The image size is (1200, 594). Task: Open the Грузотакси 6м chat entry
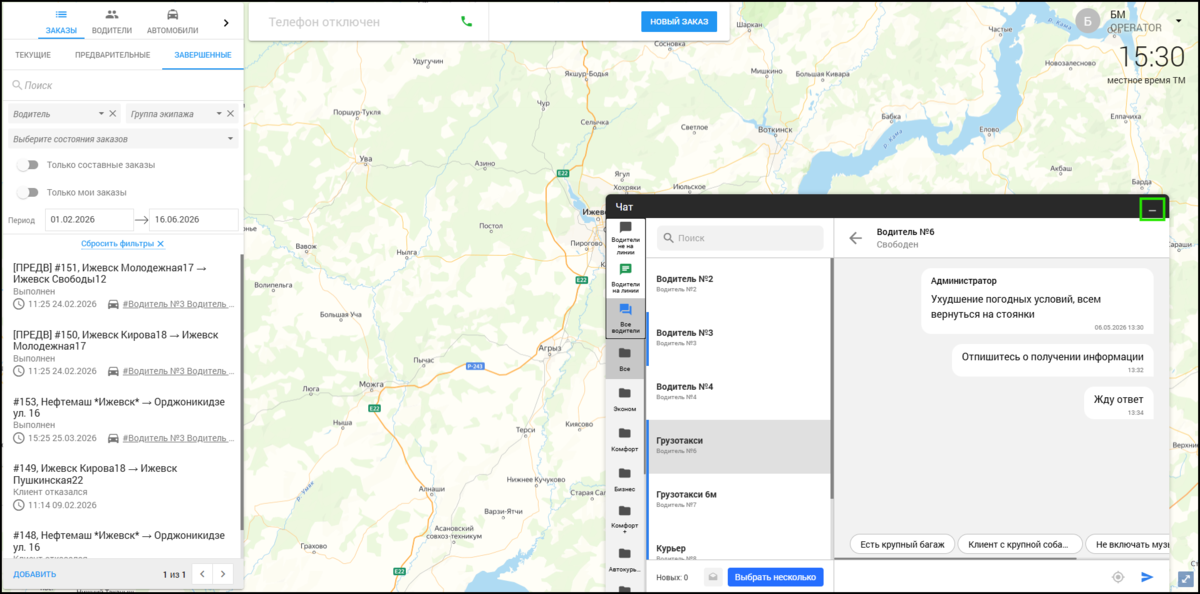[738, 500]
